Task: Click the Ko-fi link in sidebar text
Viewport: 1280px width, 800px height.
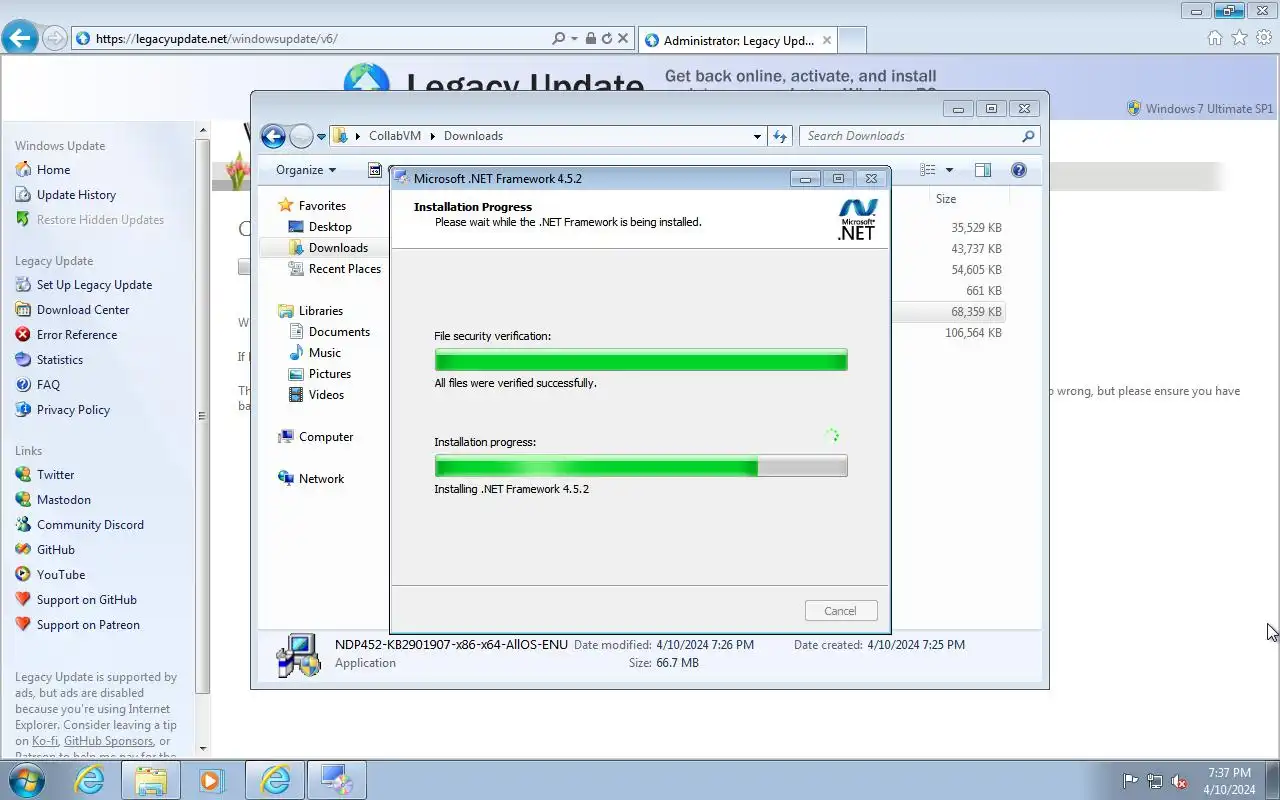Action: [45, 741]
